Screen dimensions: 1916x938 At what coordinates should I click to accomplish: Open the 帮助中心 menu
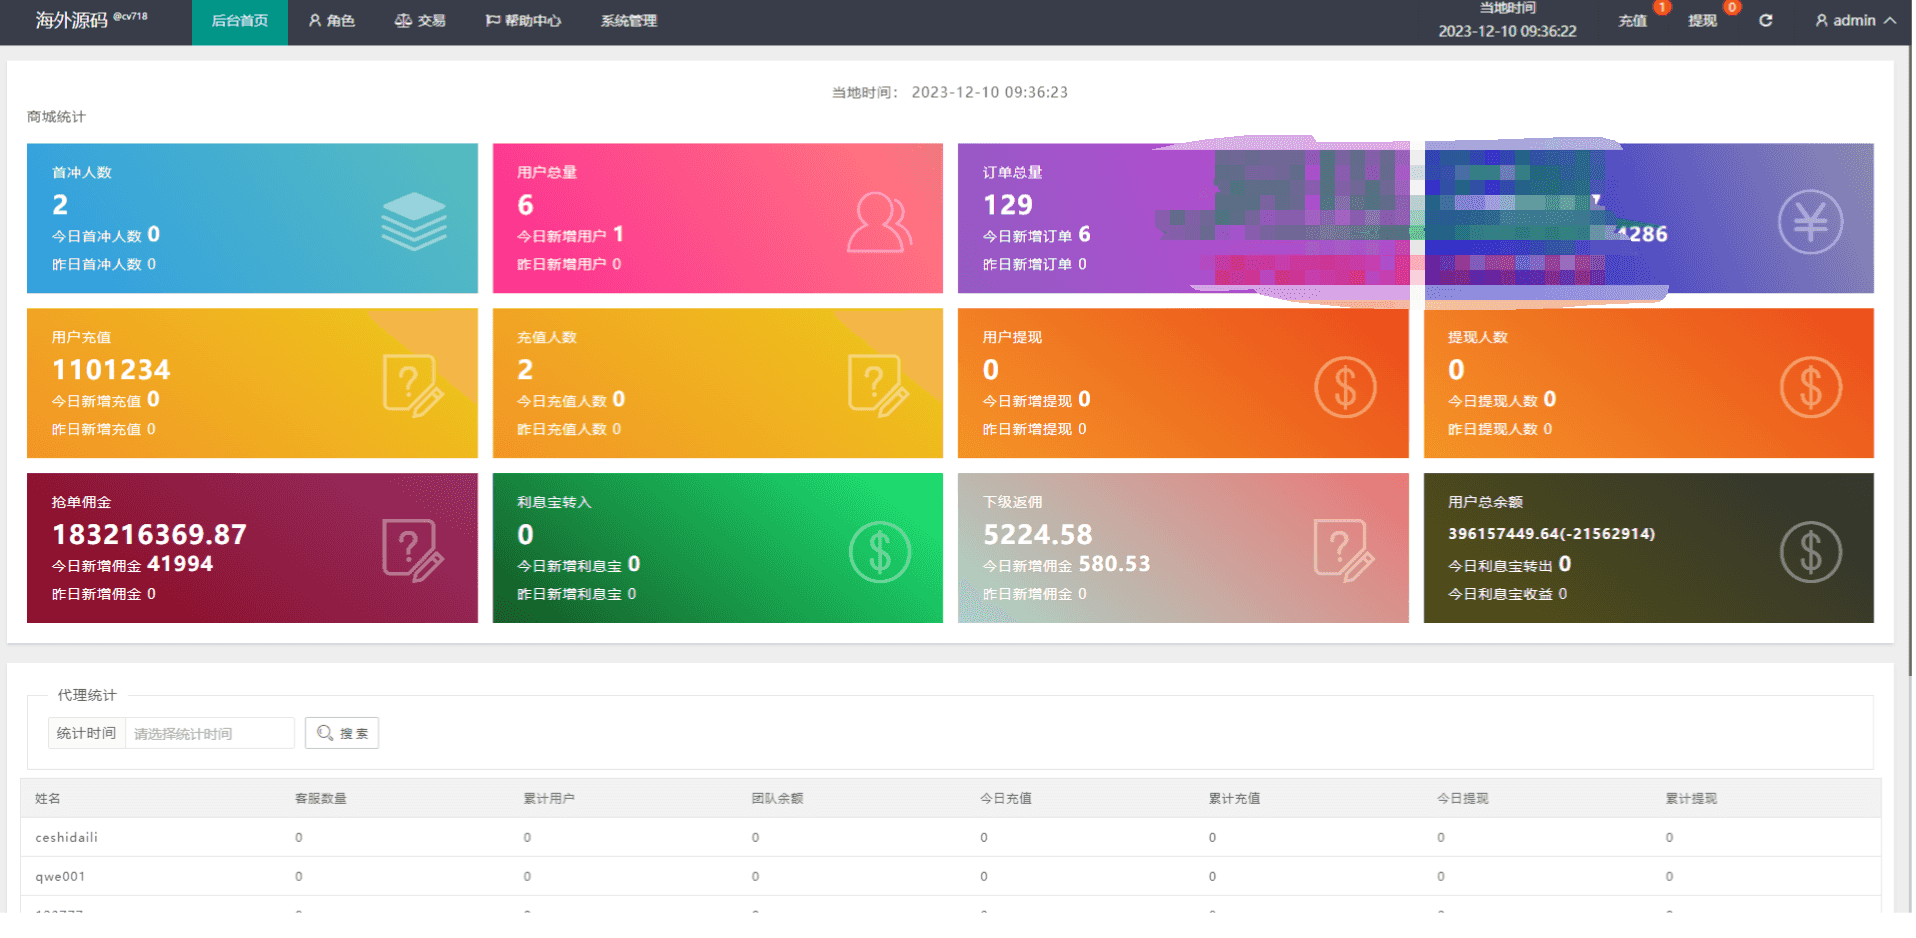pos(523,21)
